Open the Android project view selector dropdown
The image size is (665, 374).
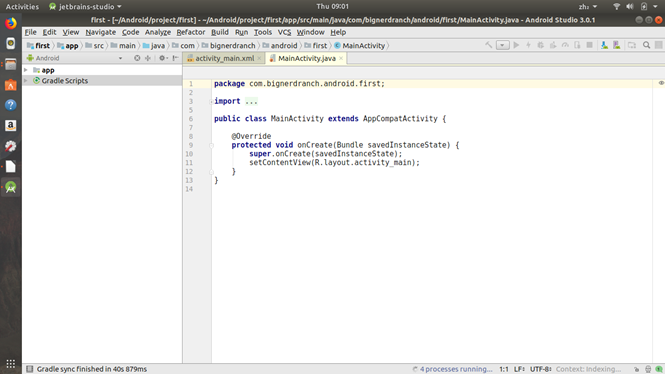120,58
